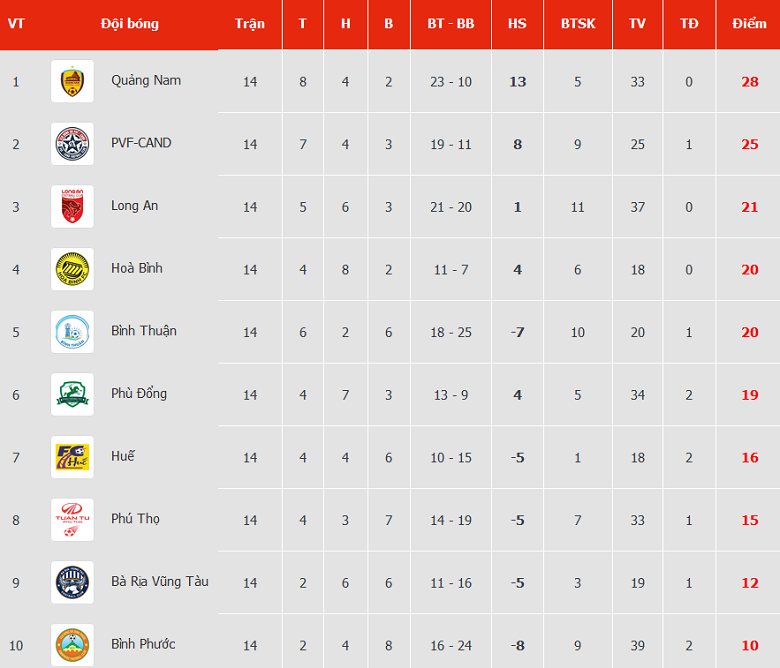
Task: Click the Bình Phước round badge
Action: (72, 645)
